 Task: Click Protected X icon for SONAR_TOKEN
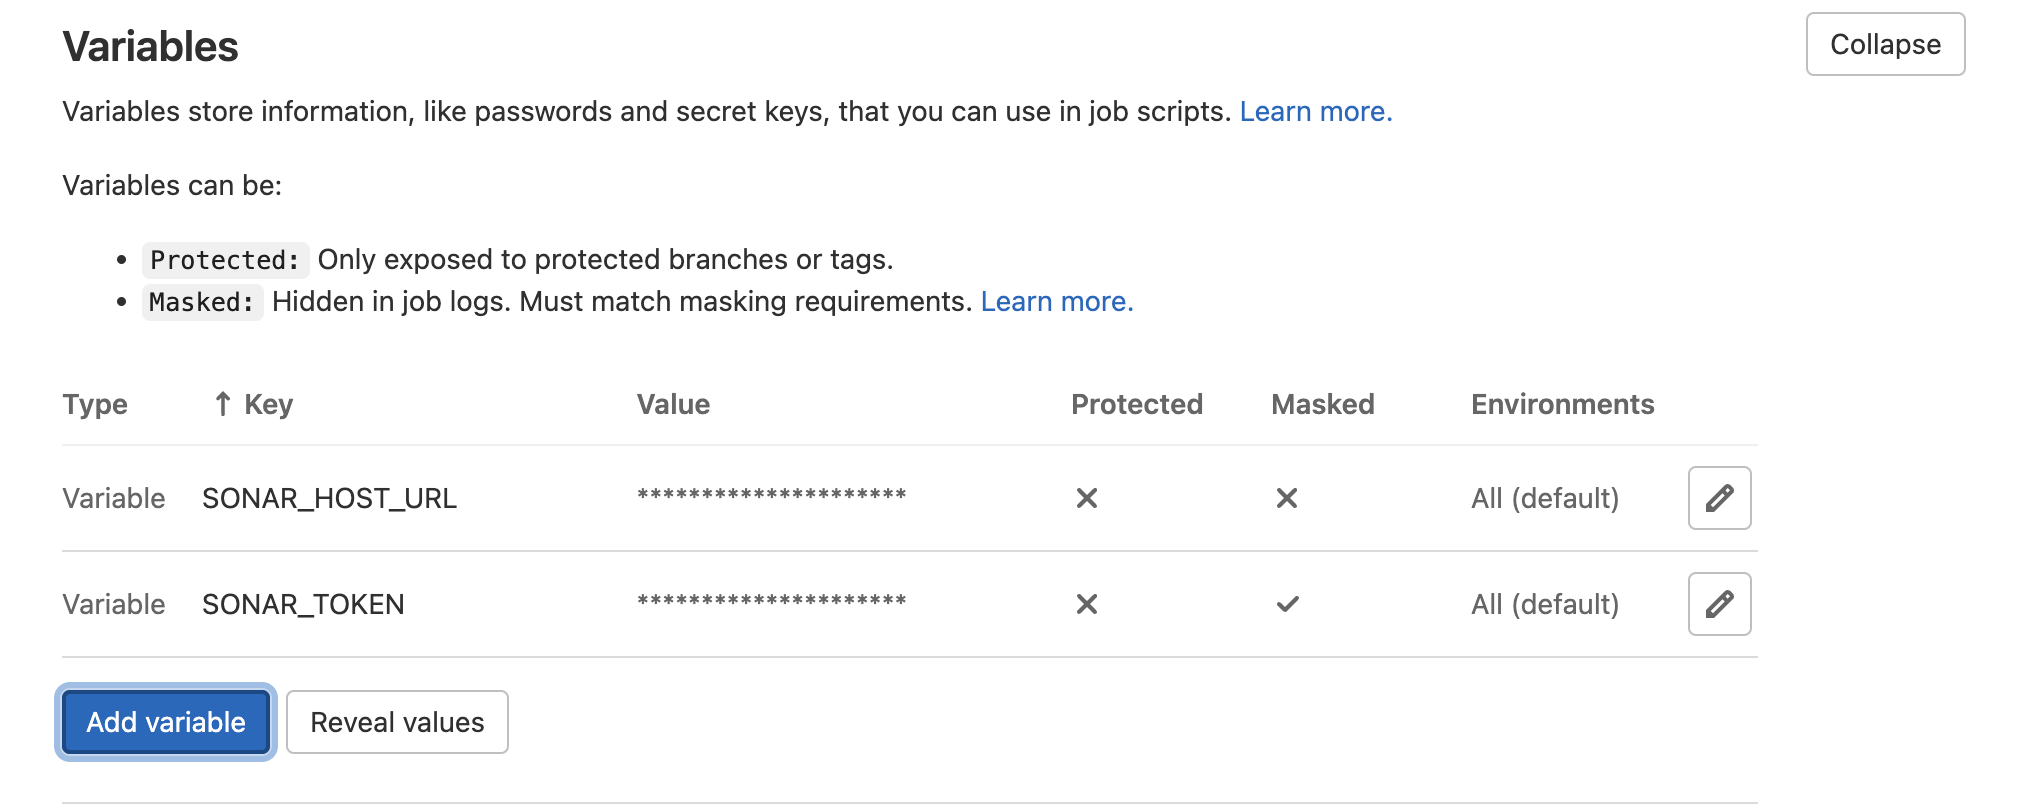(1087, 604)
